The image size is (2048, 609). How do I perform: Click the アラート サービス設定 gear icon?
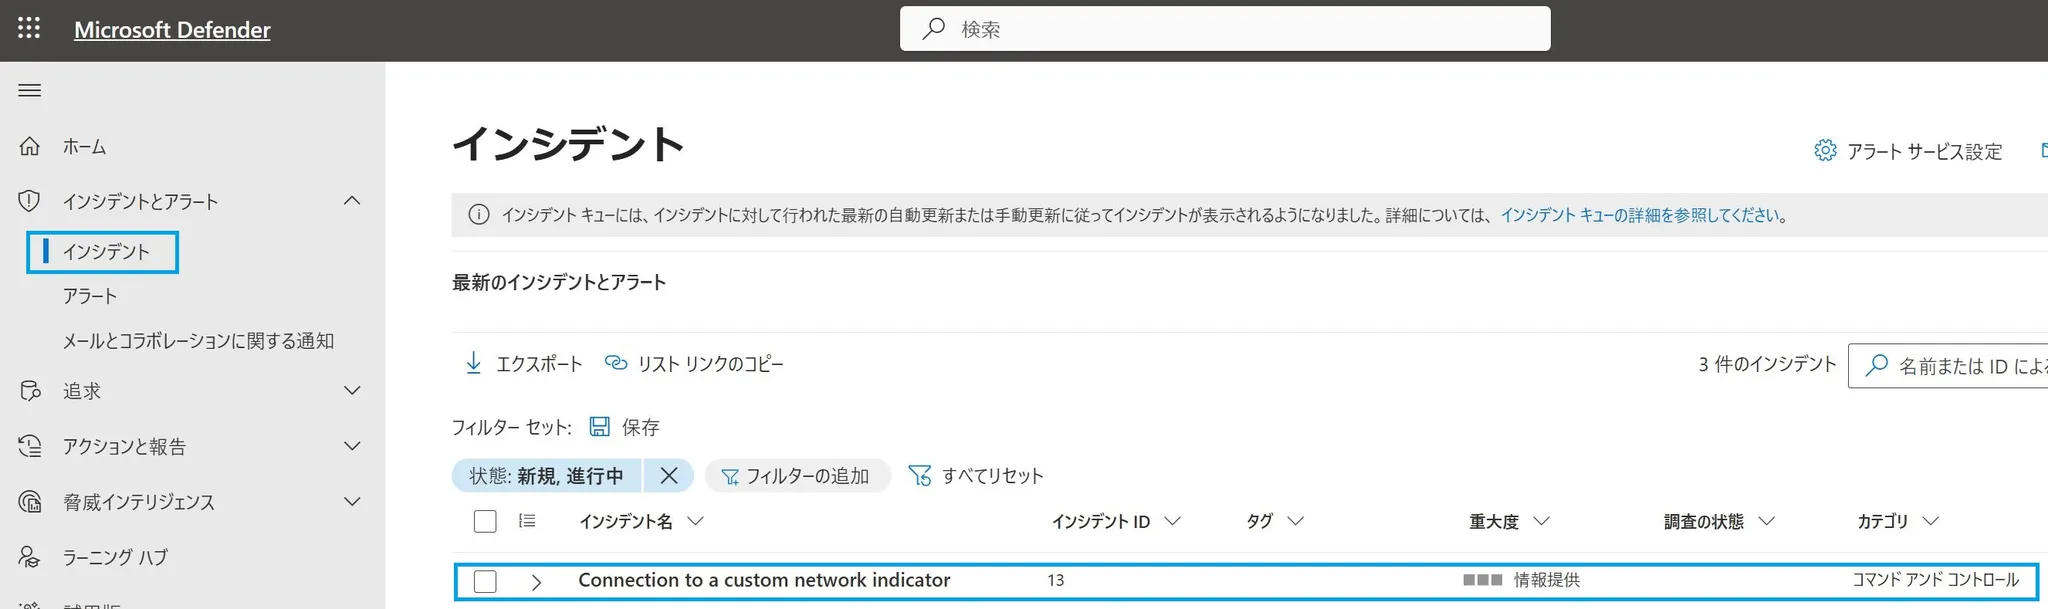point(1825,151)
